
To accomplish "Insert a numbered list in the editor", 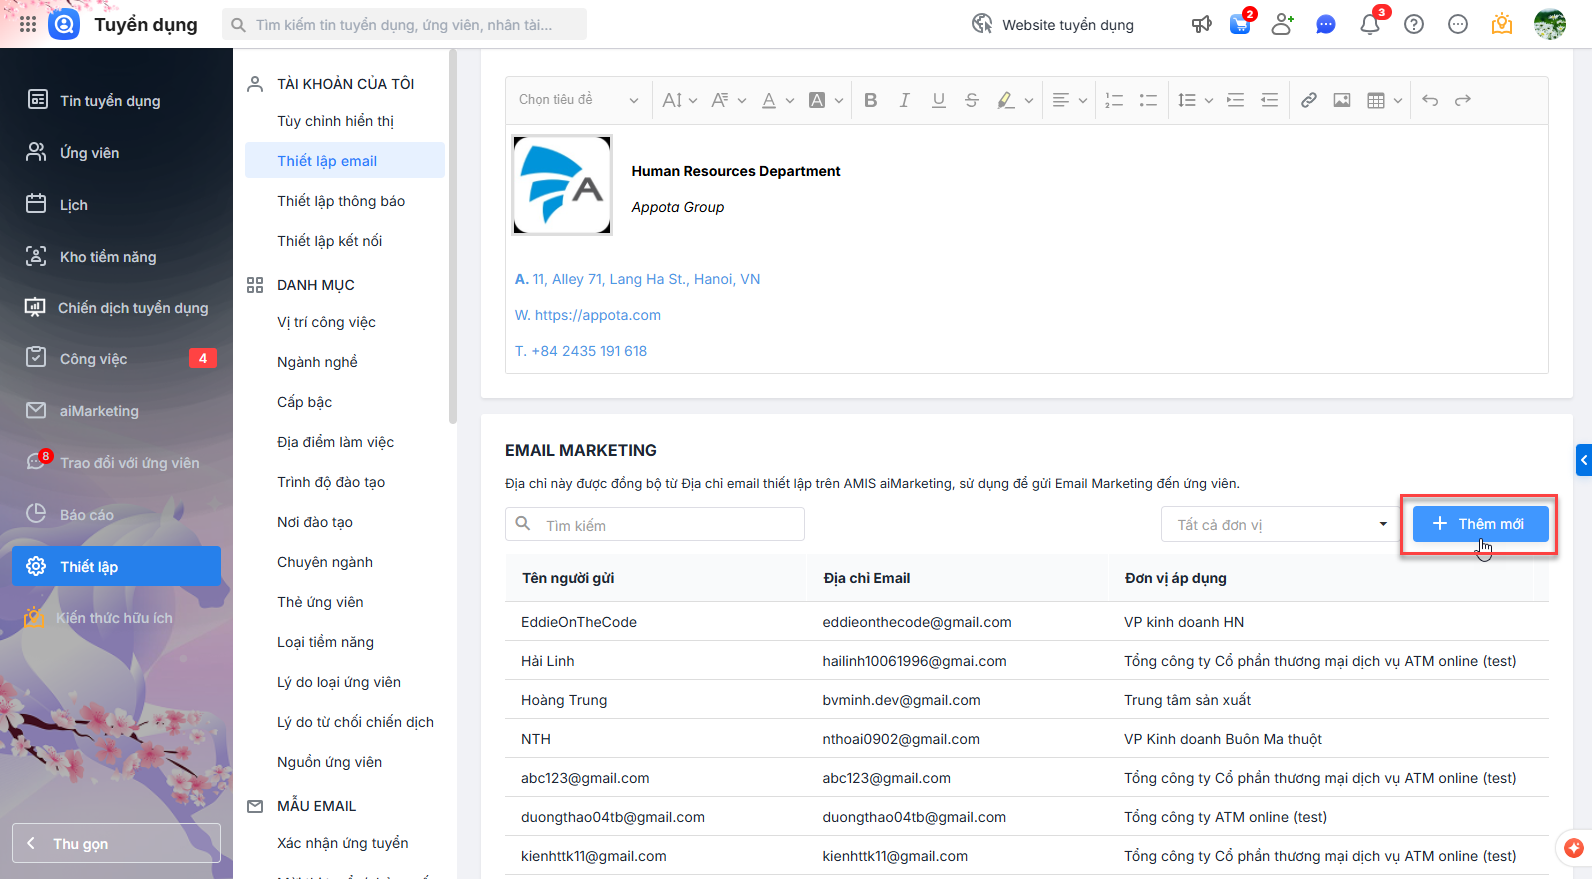I will 1114,100.
